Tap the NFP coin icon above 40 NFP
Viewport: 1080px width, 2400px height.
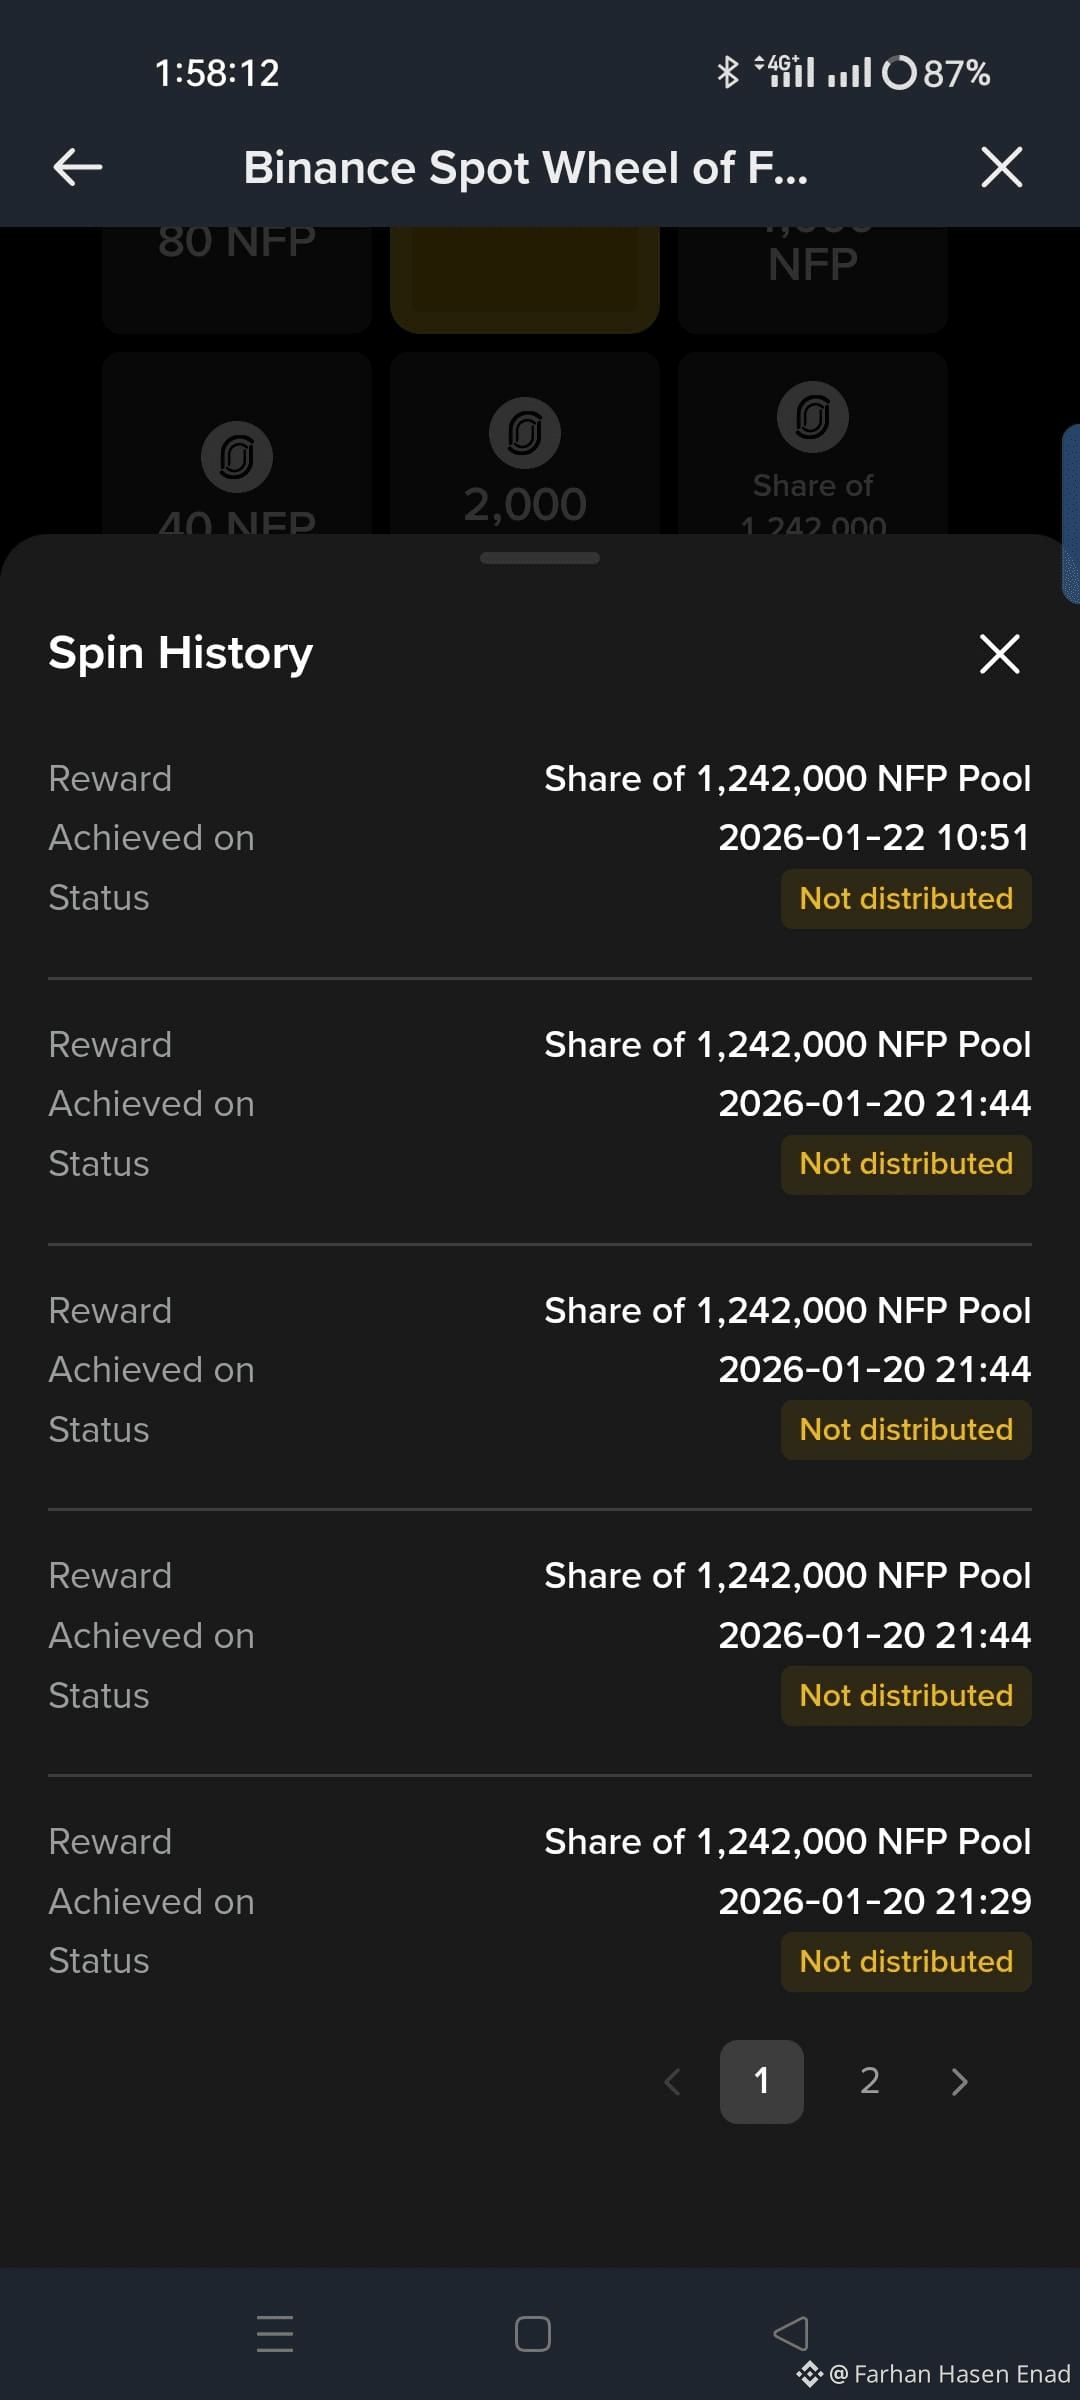(237, 457)
